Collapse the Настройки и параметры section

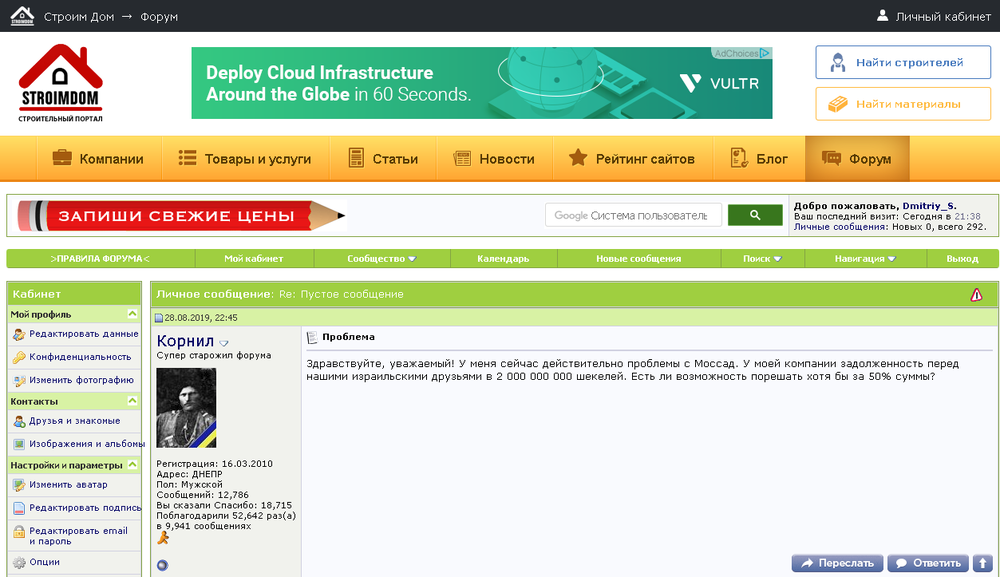click(132, 465)
